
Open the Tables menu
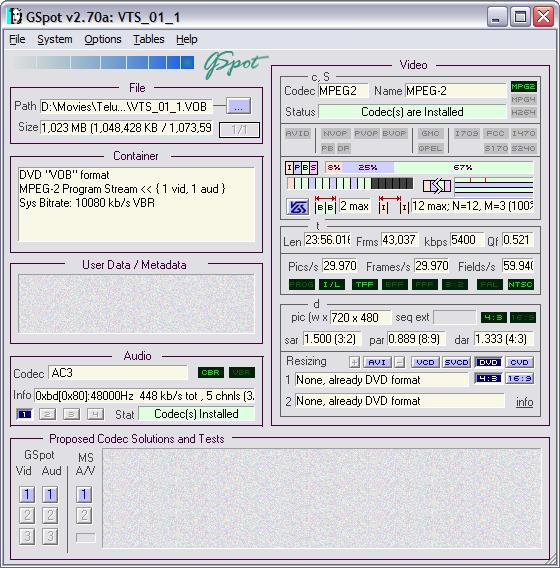(x=149, y=39)
